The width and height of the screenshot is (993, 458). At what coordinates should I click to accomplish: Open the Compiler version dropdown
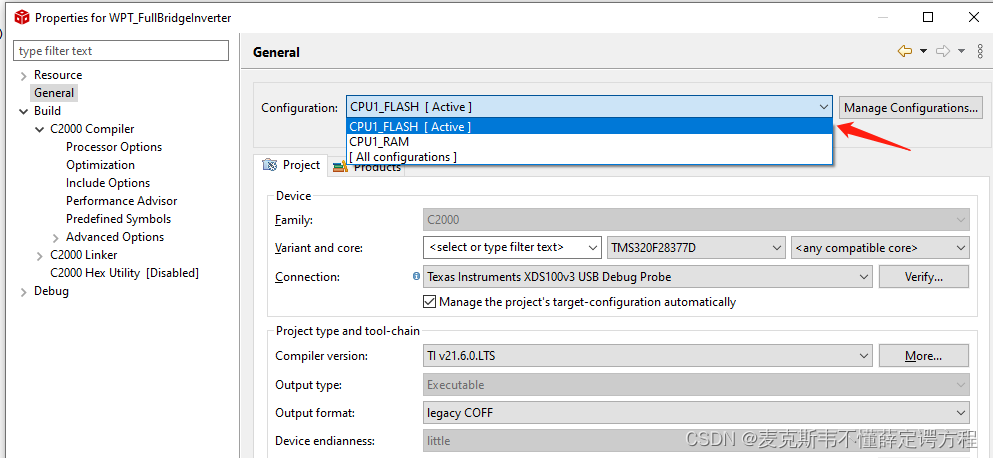click(647, 356)
